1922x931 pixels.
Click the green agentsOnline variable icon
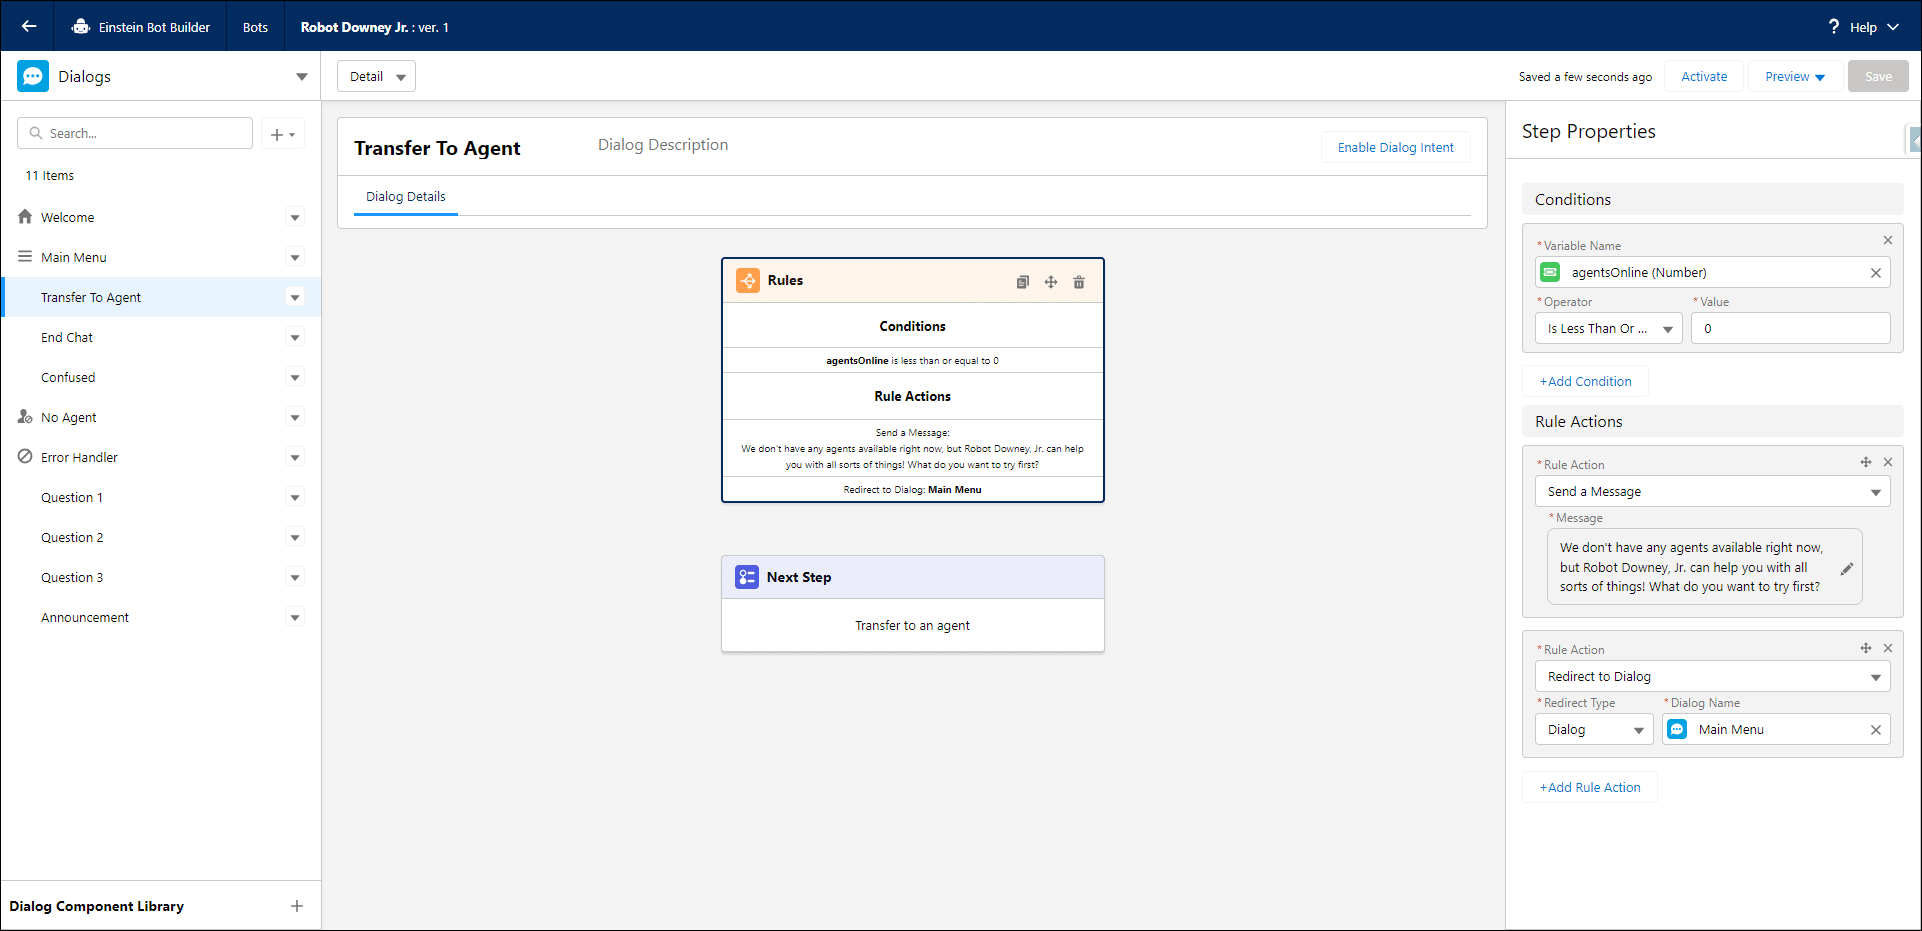1550,272
